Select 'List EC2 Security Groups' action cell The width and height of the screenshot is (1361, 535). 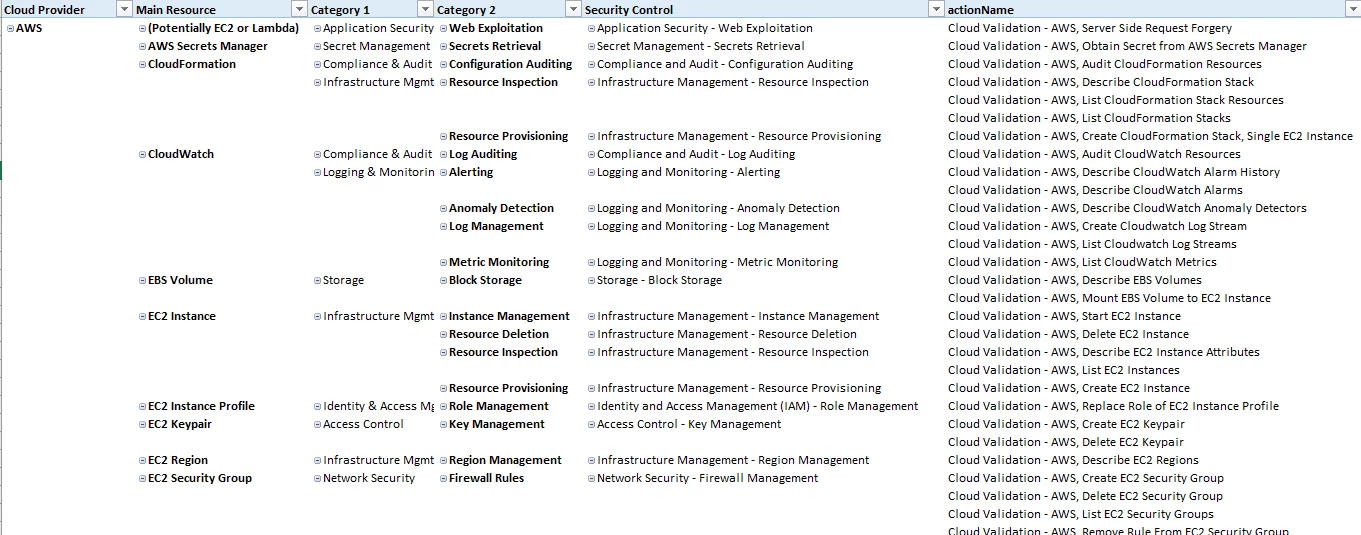(x=1081, y=514)
